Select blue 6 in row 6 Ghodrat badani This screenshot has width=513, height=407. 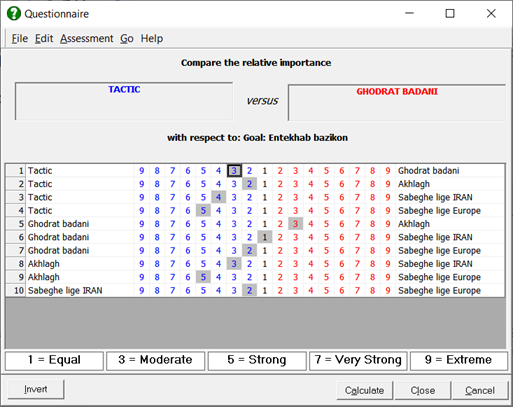pos(188,237)
